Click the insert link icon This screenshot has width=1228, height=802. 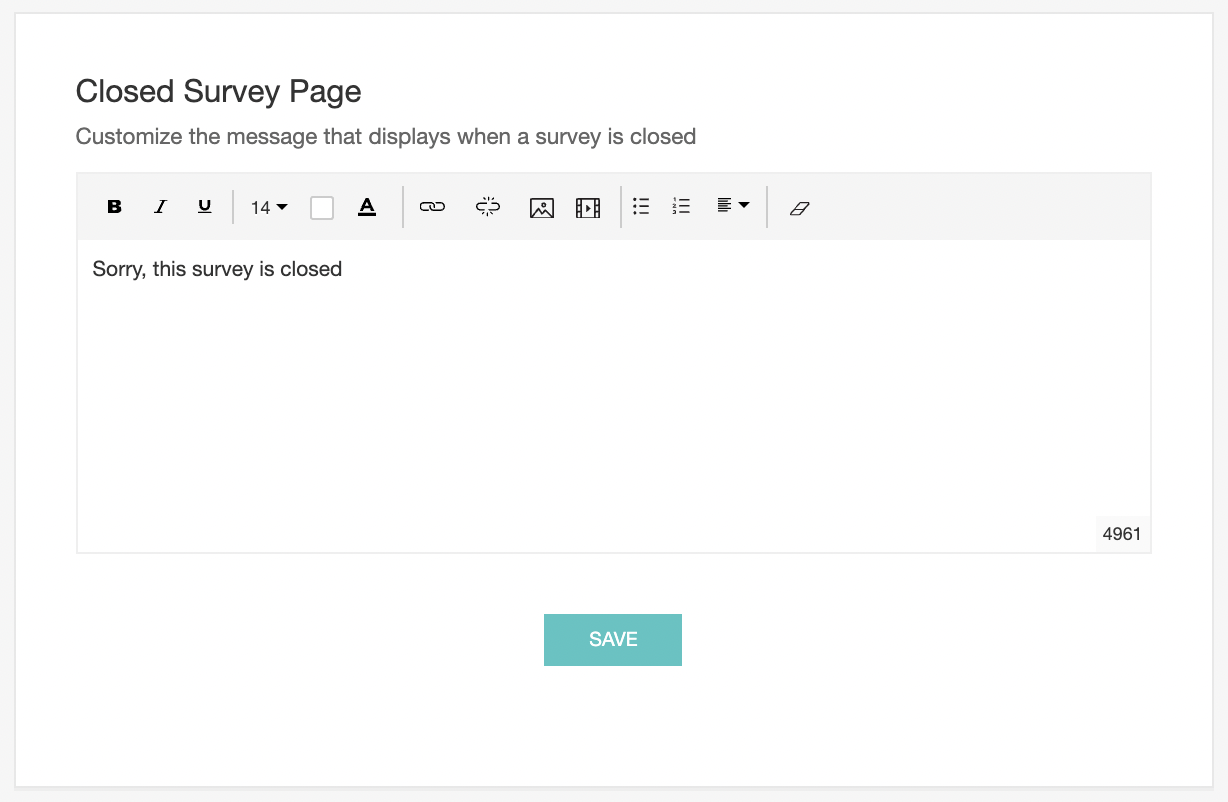coord(432,207)
